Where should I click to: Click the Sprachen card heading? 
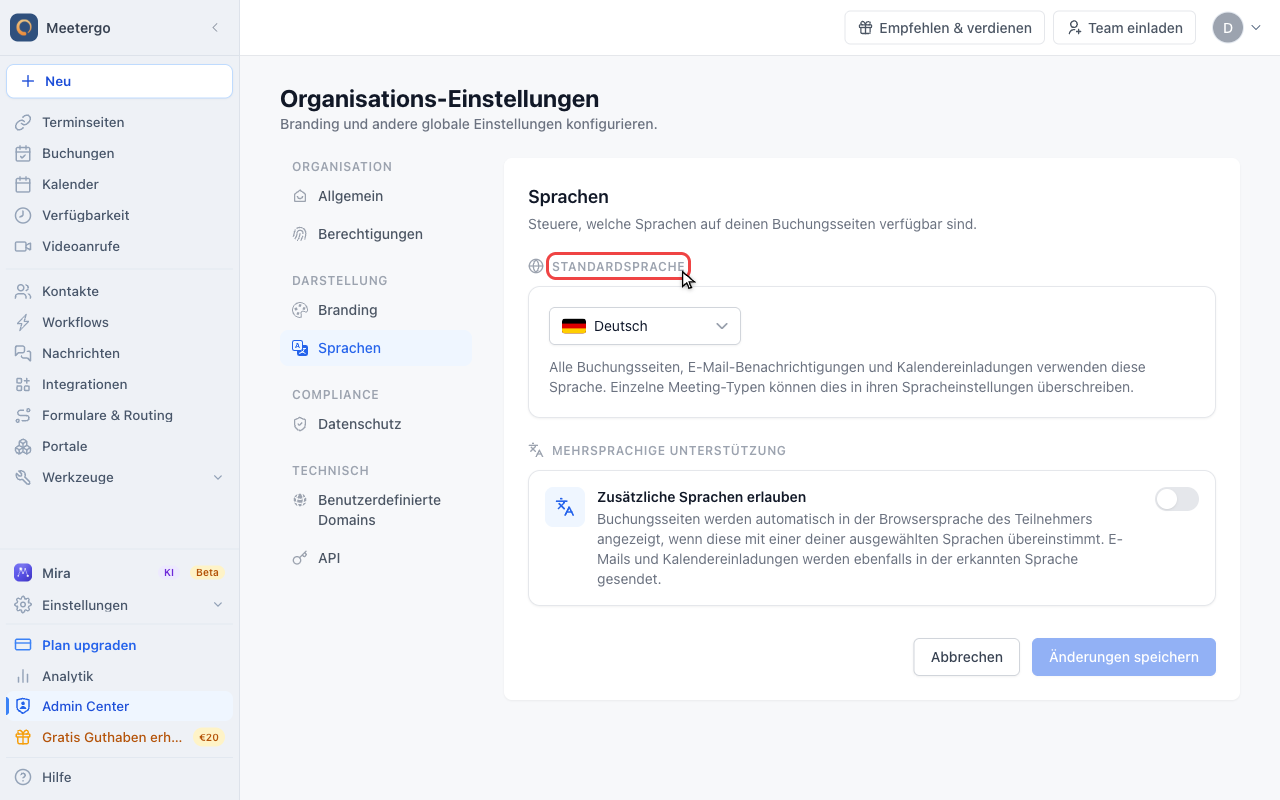click(x=568, y=197)
